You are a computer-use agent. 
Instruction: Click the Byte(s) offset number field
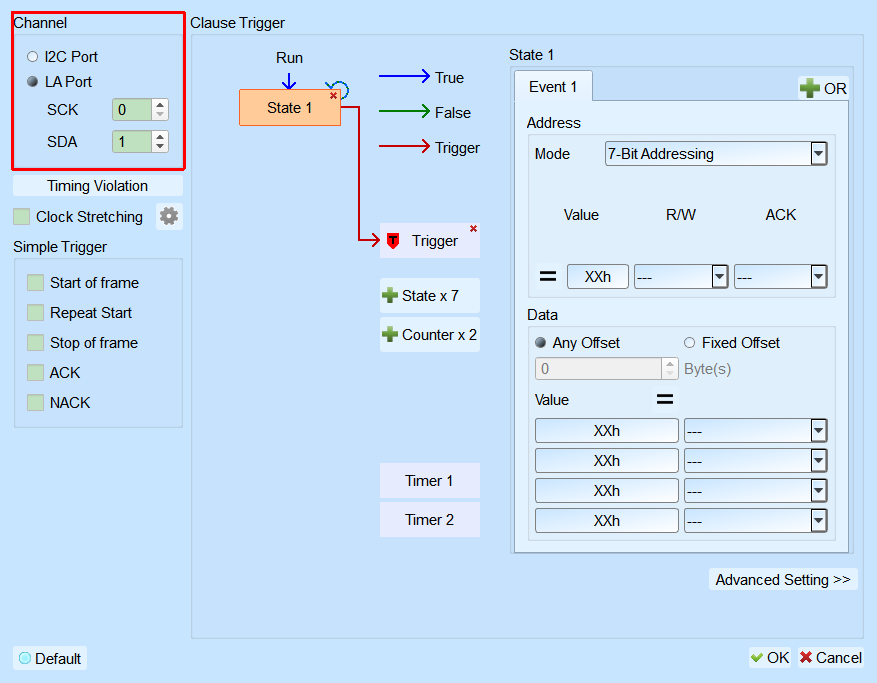(598, 369)
